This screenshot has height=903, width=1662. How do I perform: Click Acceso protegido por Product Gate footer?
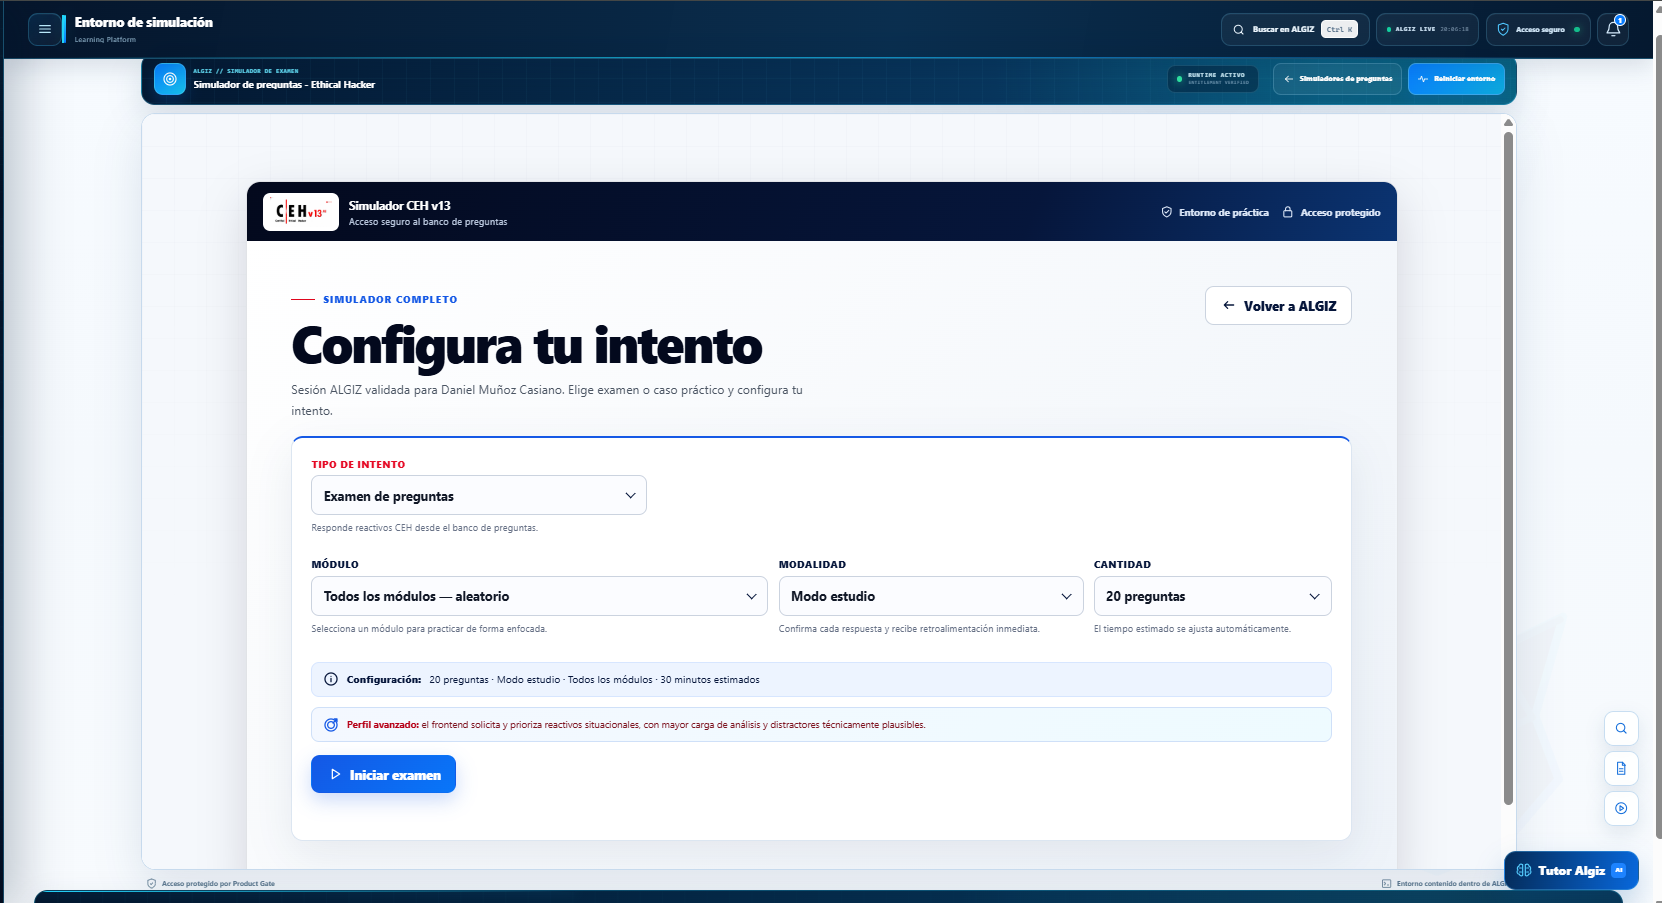(211, 883)
